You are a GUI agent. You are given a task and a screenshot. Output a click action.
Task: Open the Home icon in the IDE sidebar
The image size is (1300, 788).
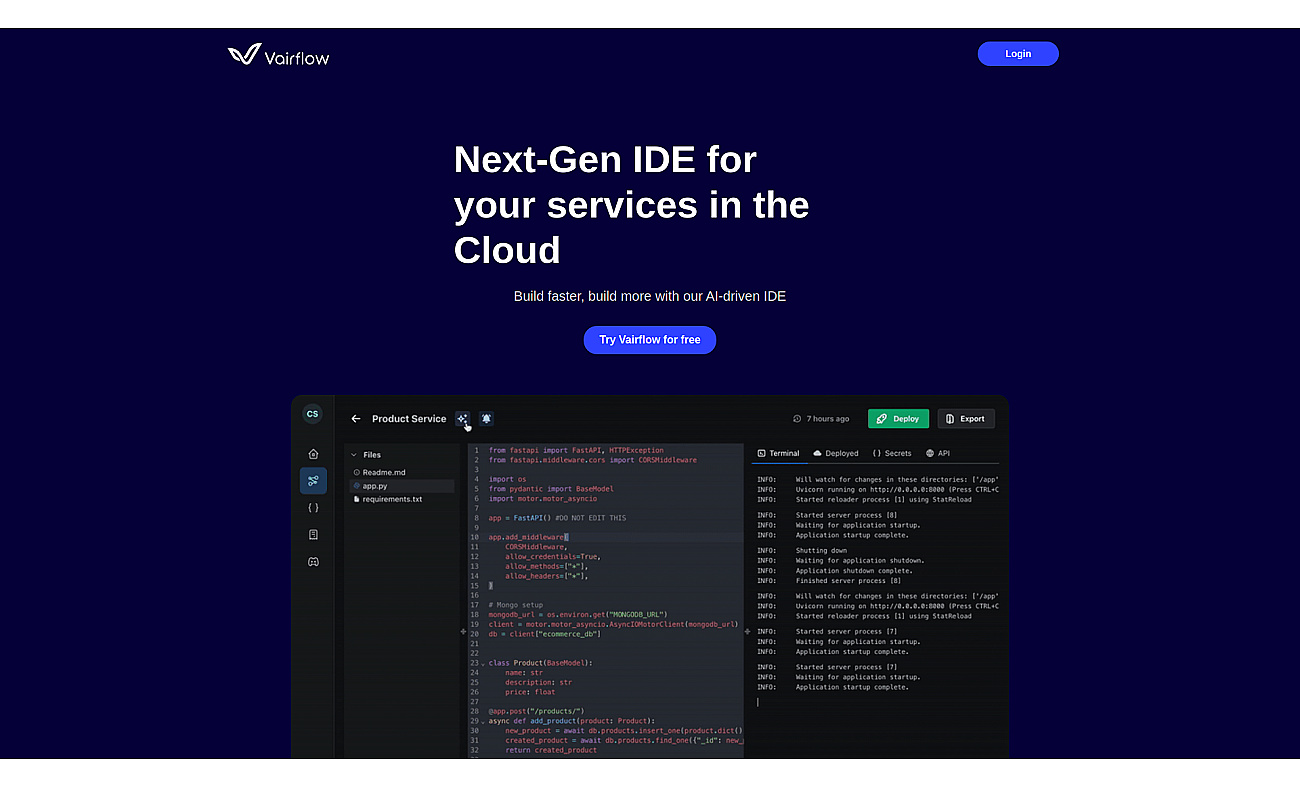(x=313, y=454)
